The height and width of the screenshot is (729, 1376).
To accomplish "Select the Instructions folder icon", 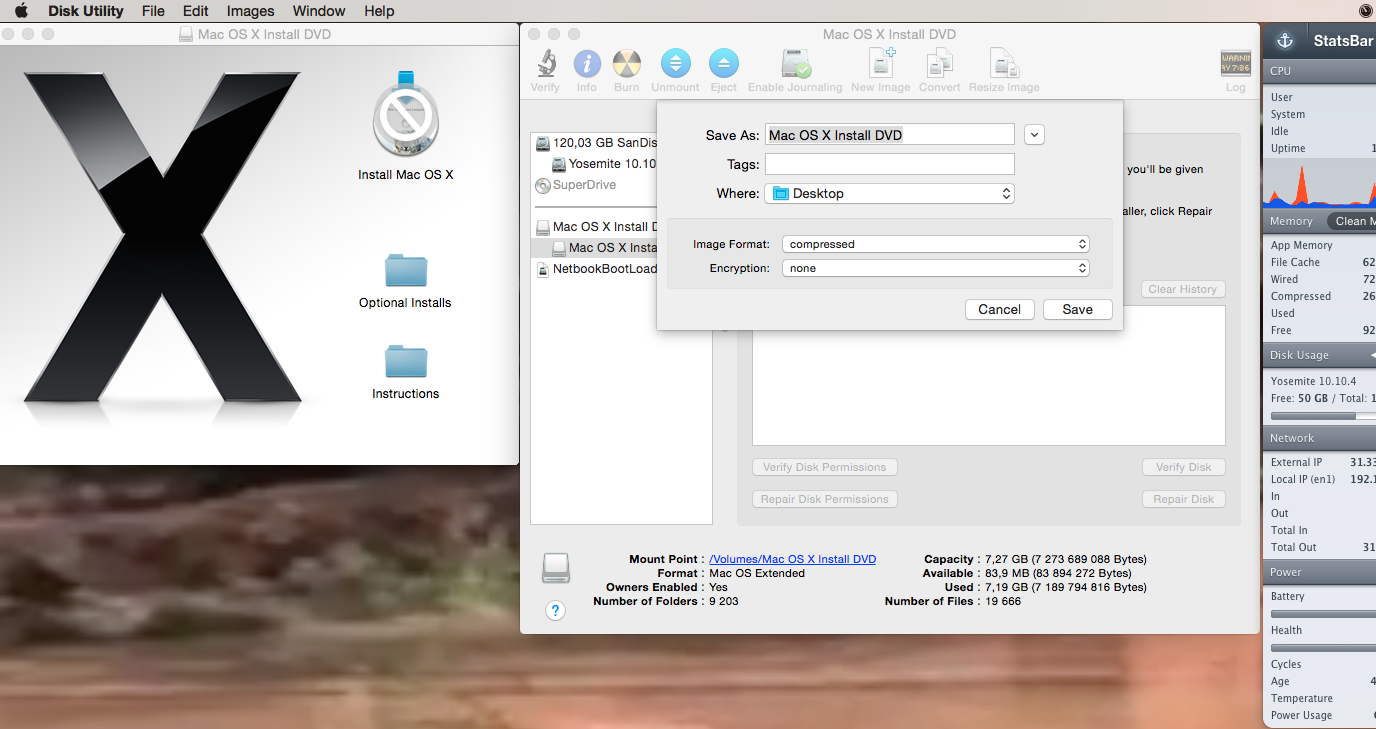I will (x=406, y=362).
